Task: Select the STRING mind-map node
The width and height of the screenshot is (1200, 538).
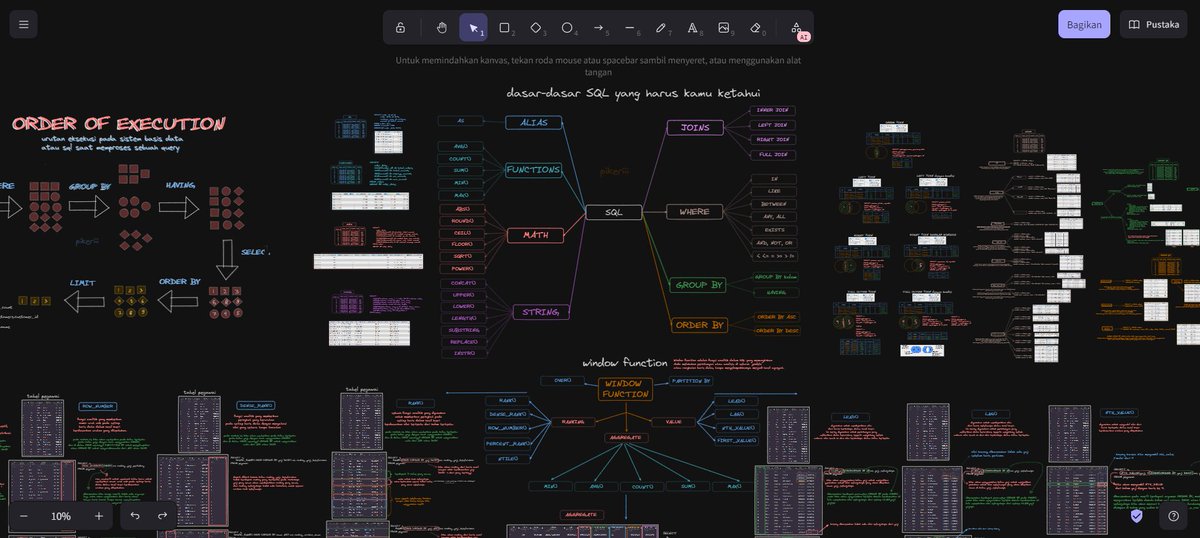Action: pos(541,312)
